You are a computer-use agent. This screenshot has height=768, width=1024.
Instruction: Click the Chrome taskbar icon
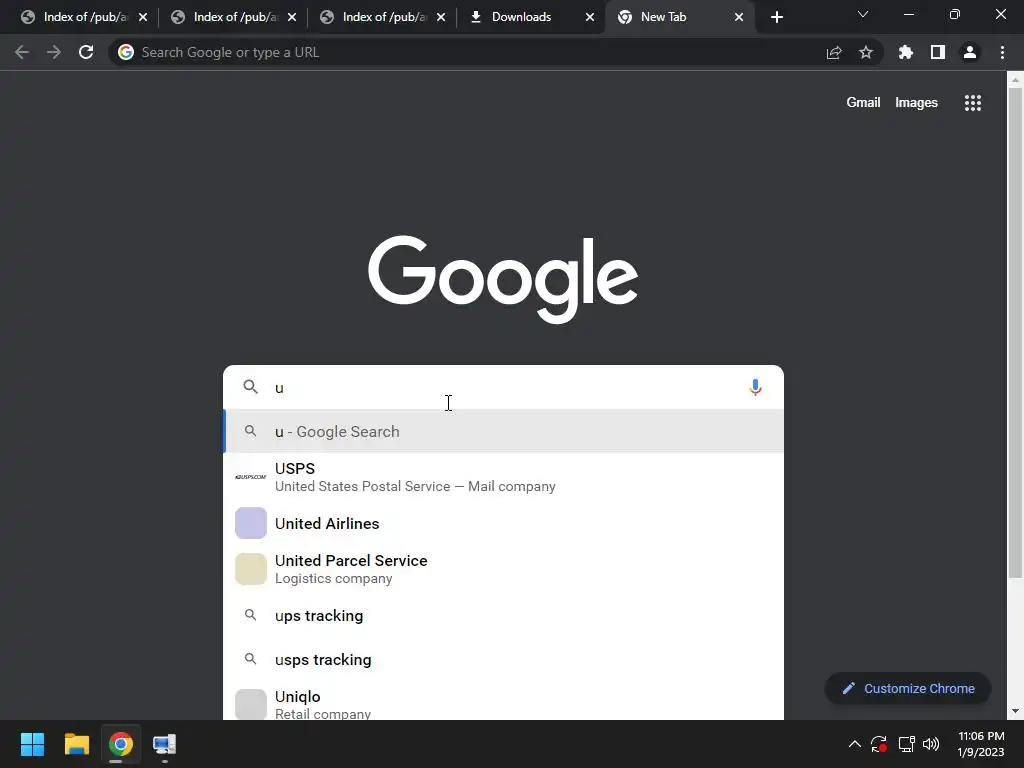coord(120,744)
